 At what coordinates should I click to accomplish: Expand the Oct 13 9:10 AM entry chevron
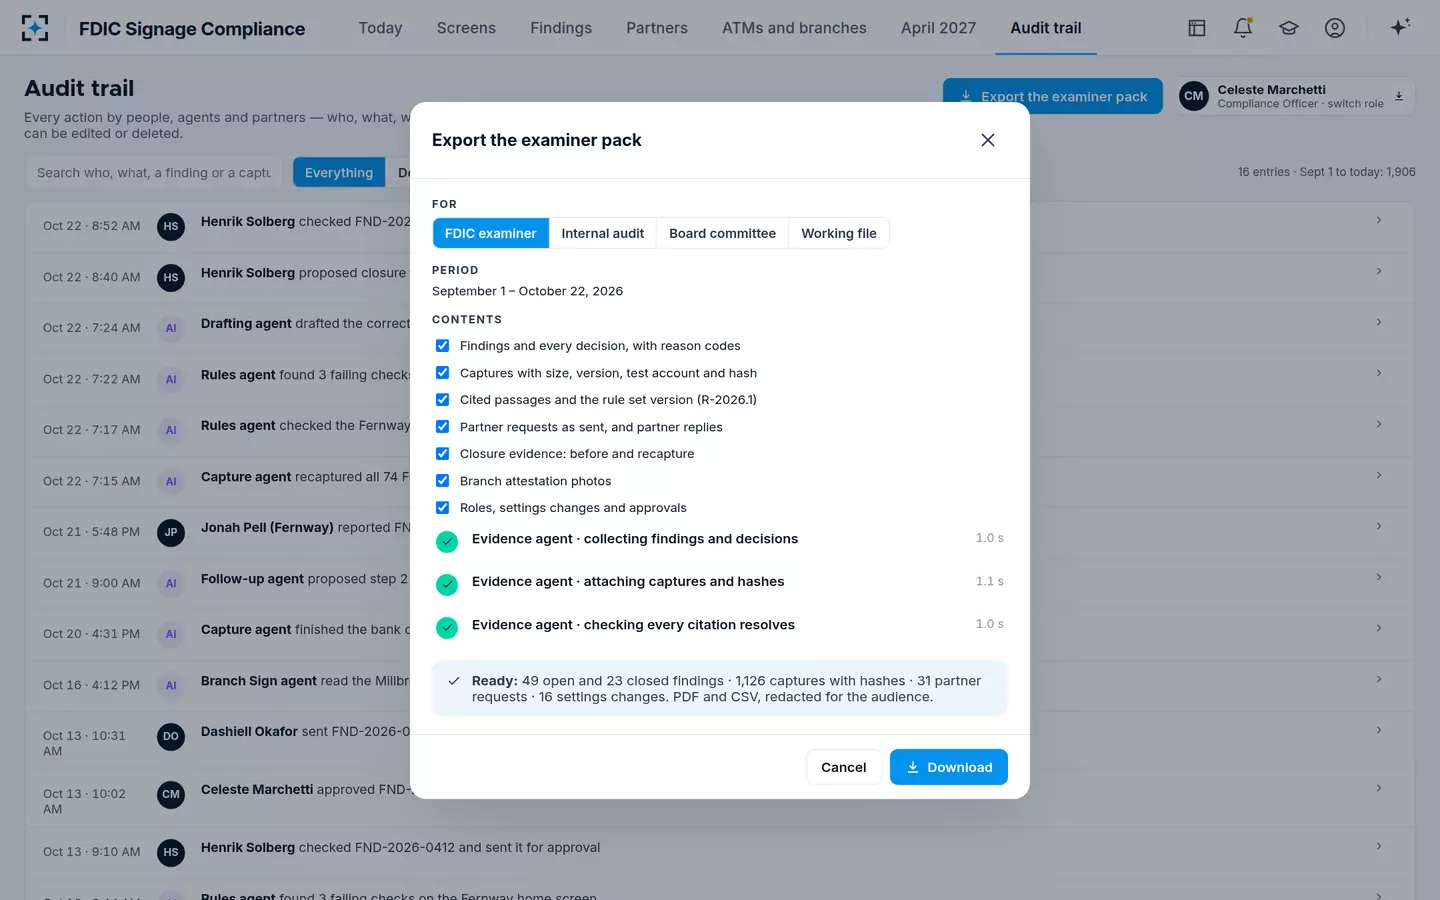(x=1379, y=846)
